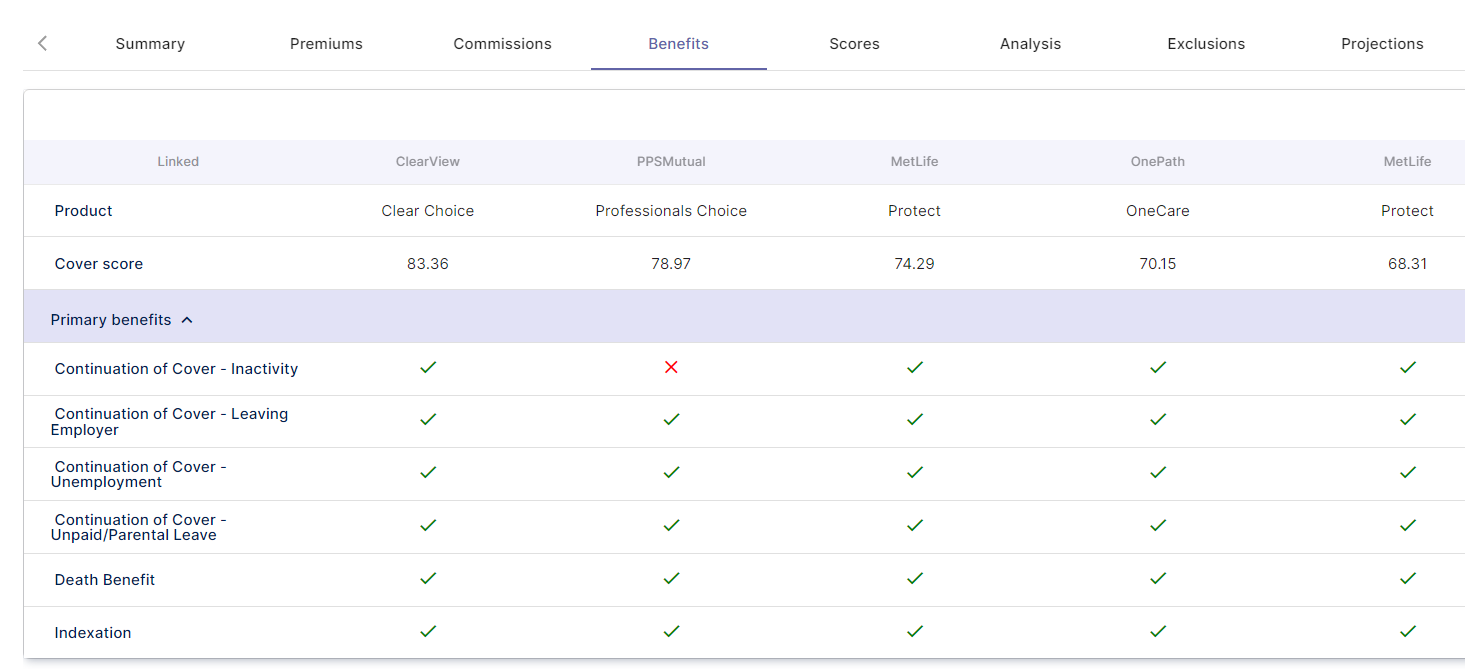Click the cover score 78.97
The width and height of the screenshot is (1465, 669).
coord(671,264)
